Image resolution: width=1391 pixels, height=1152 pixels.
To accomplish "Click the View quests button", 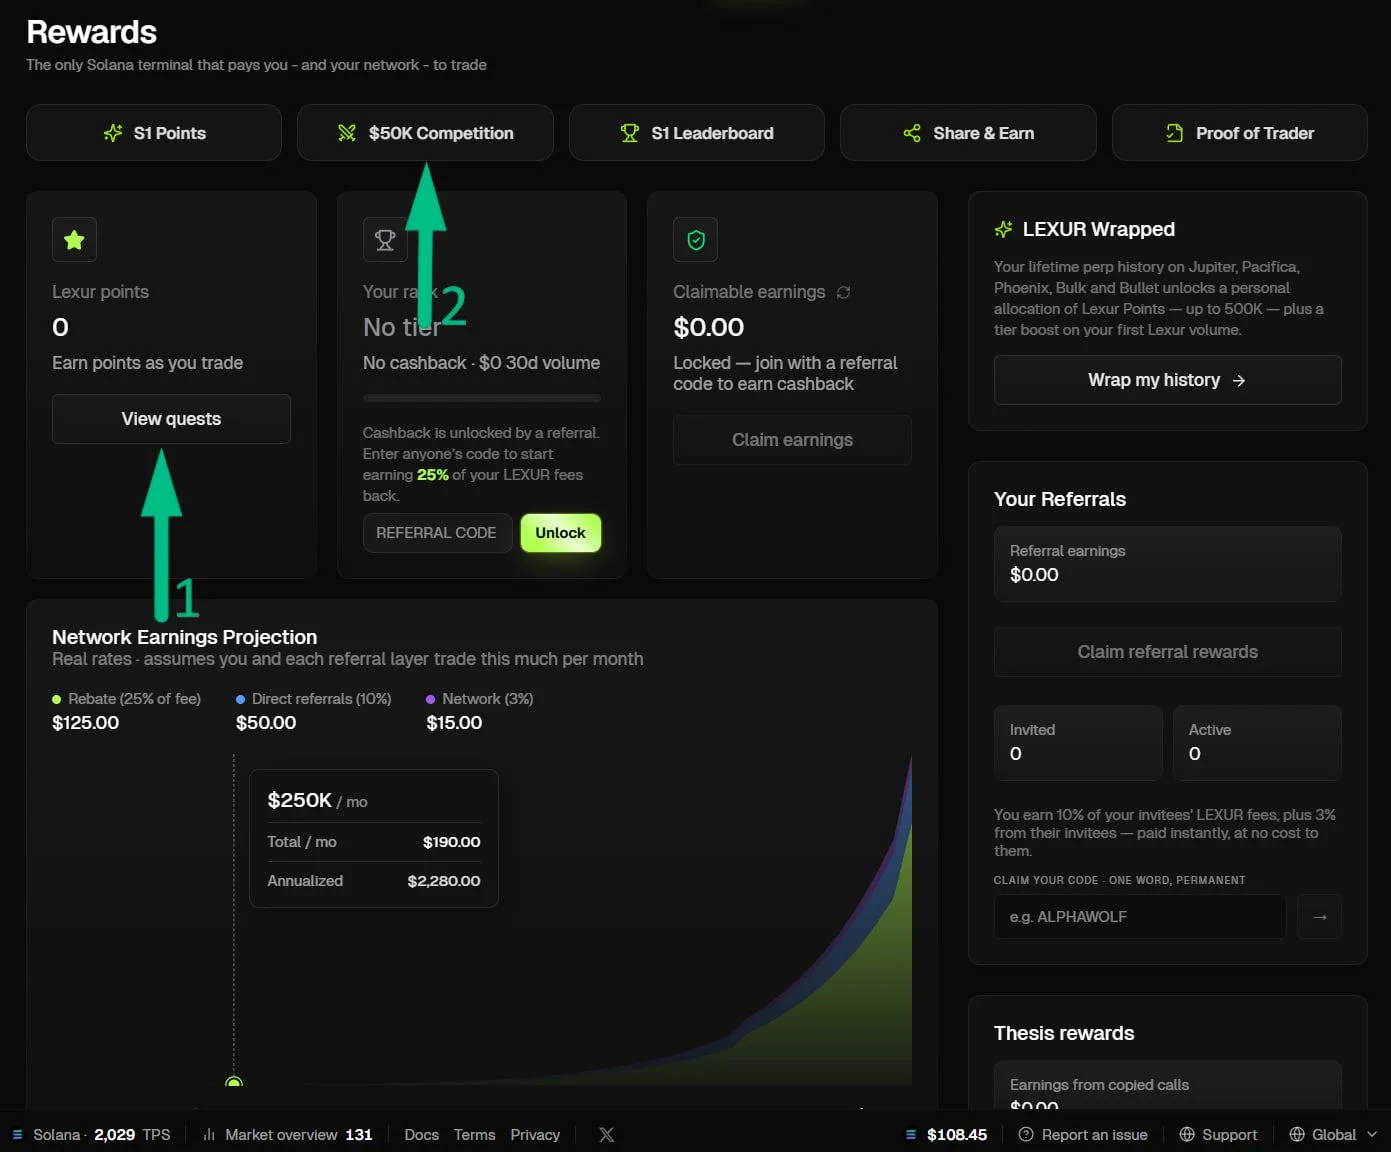I will (x=171, y=419).
